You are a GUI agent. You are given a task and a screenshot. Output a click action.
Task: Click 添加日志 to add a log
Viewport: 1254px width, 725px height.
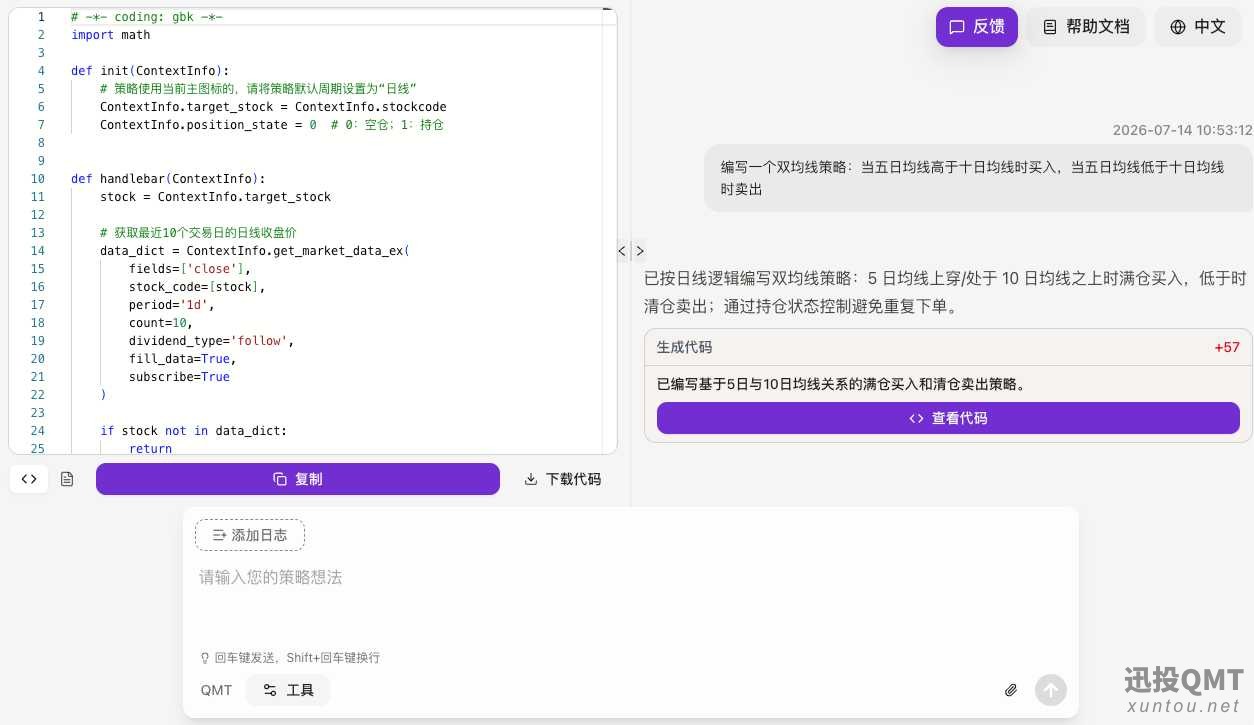(250, 535)
